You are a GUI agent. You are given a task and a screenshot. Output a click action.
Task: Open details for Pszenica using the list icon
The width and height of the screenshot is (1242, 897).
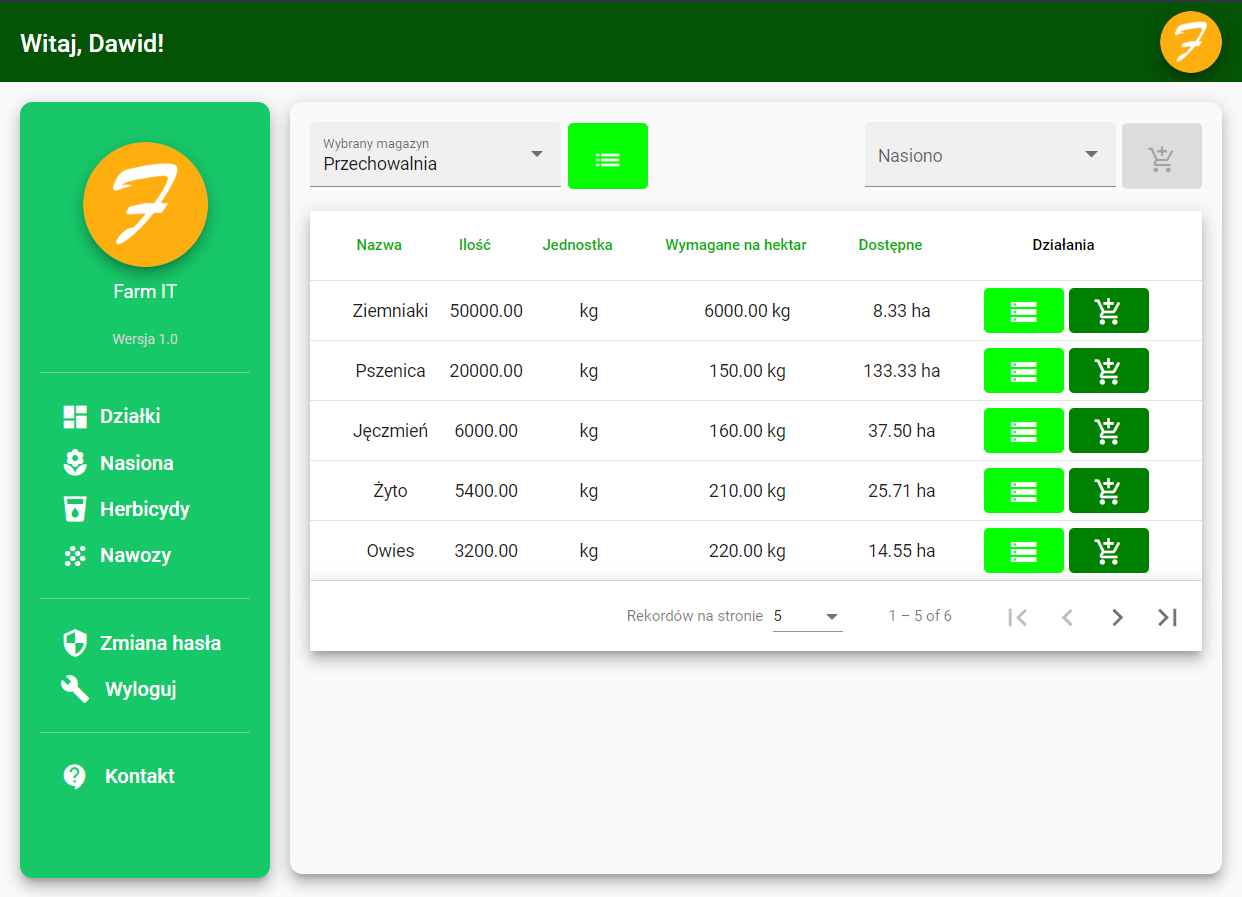[x=1023, y=370]
